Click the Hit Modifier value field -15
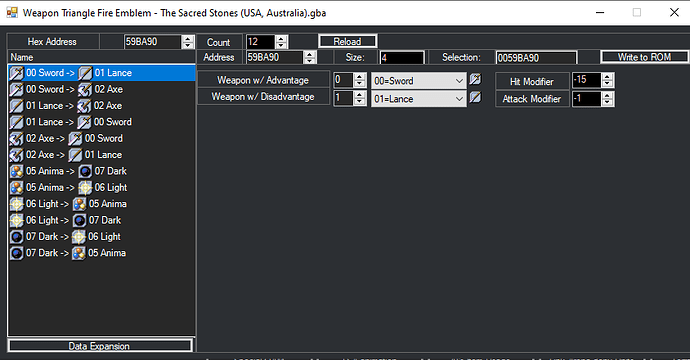690x360 pixels. [x=586, y=80]
